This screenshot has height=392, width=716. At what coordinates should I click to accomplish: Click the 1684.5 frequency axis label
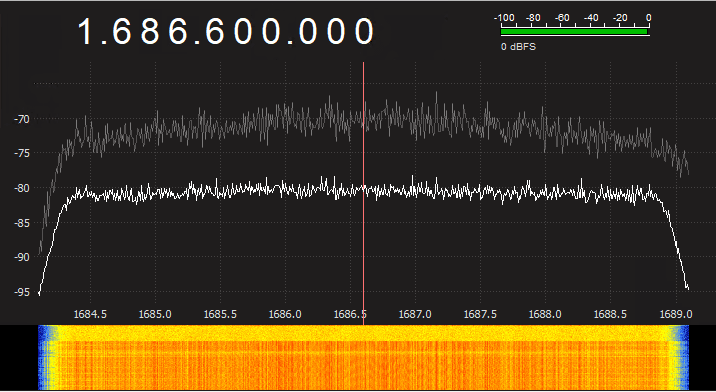tap(90, 314)
